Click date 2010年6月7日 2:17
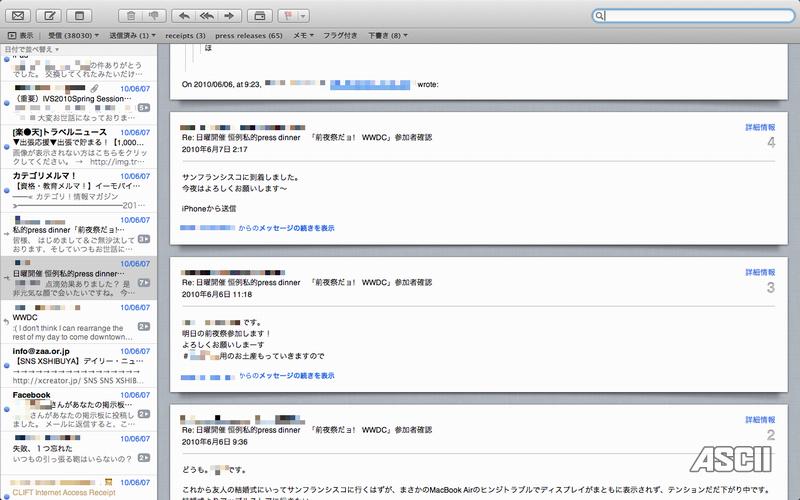Image resolution: width=800 pixels, height=500 pixels. [214, 149]
